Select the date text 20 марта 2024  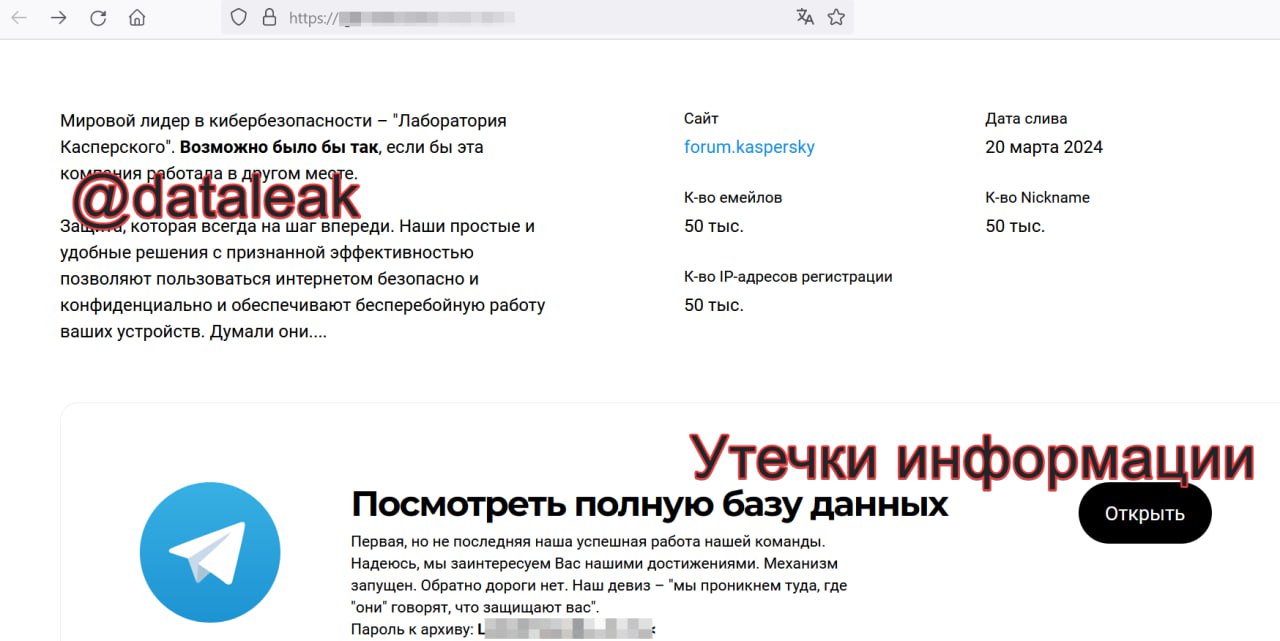click(x=1044, y=147)
